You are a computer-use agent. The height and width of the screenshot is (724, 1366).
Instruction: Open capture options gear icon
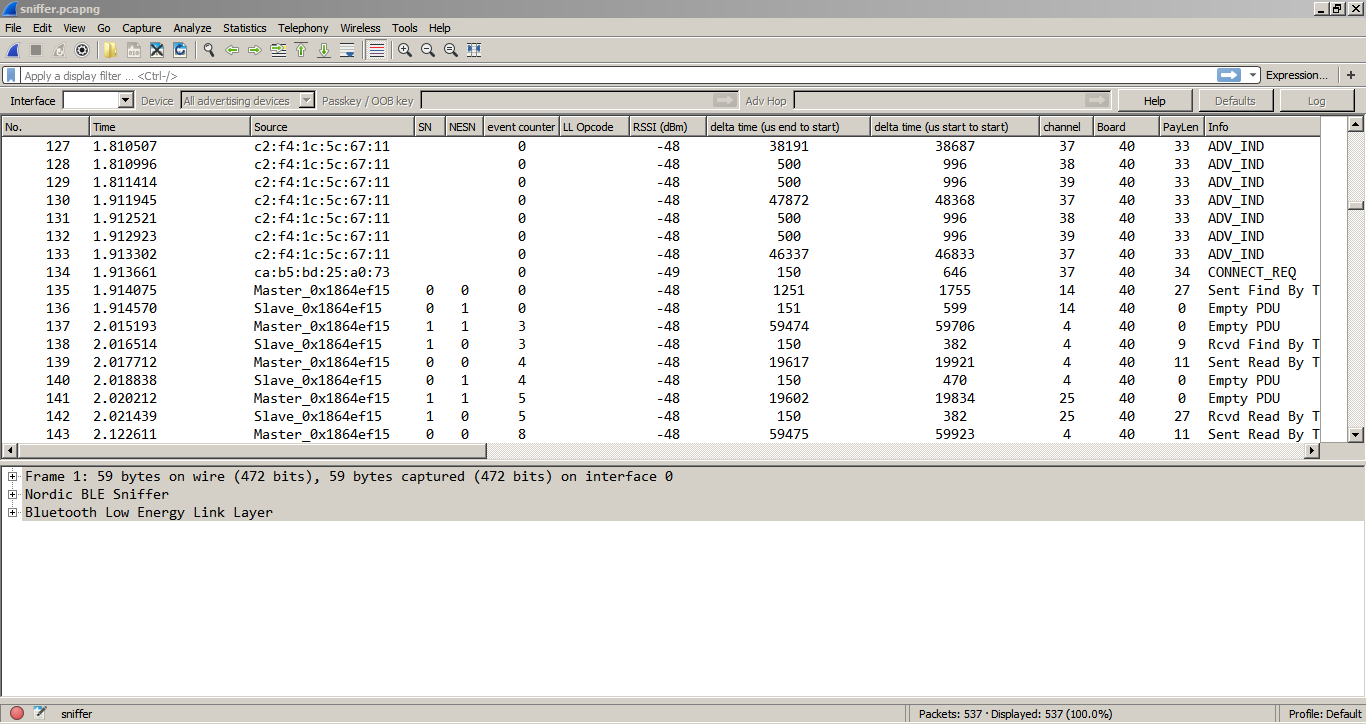(82, 50)
